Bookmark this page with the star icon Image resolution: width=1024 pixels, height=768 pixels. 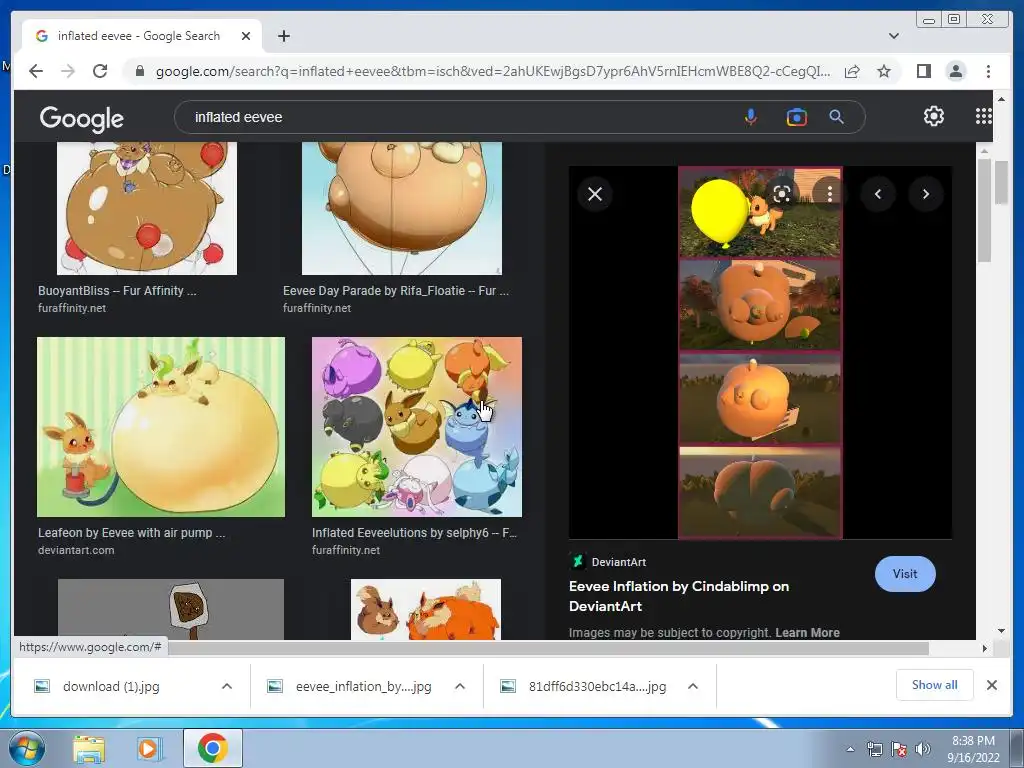click(884, 71)
